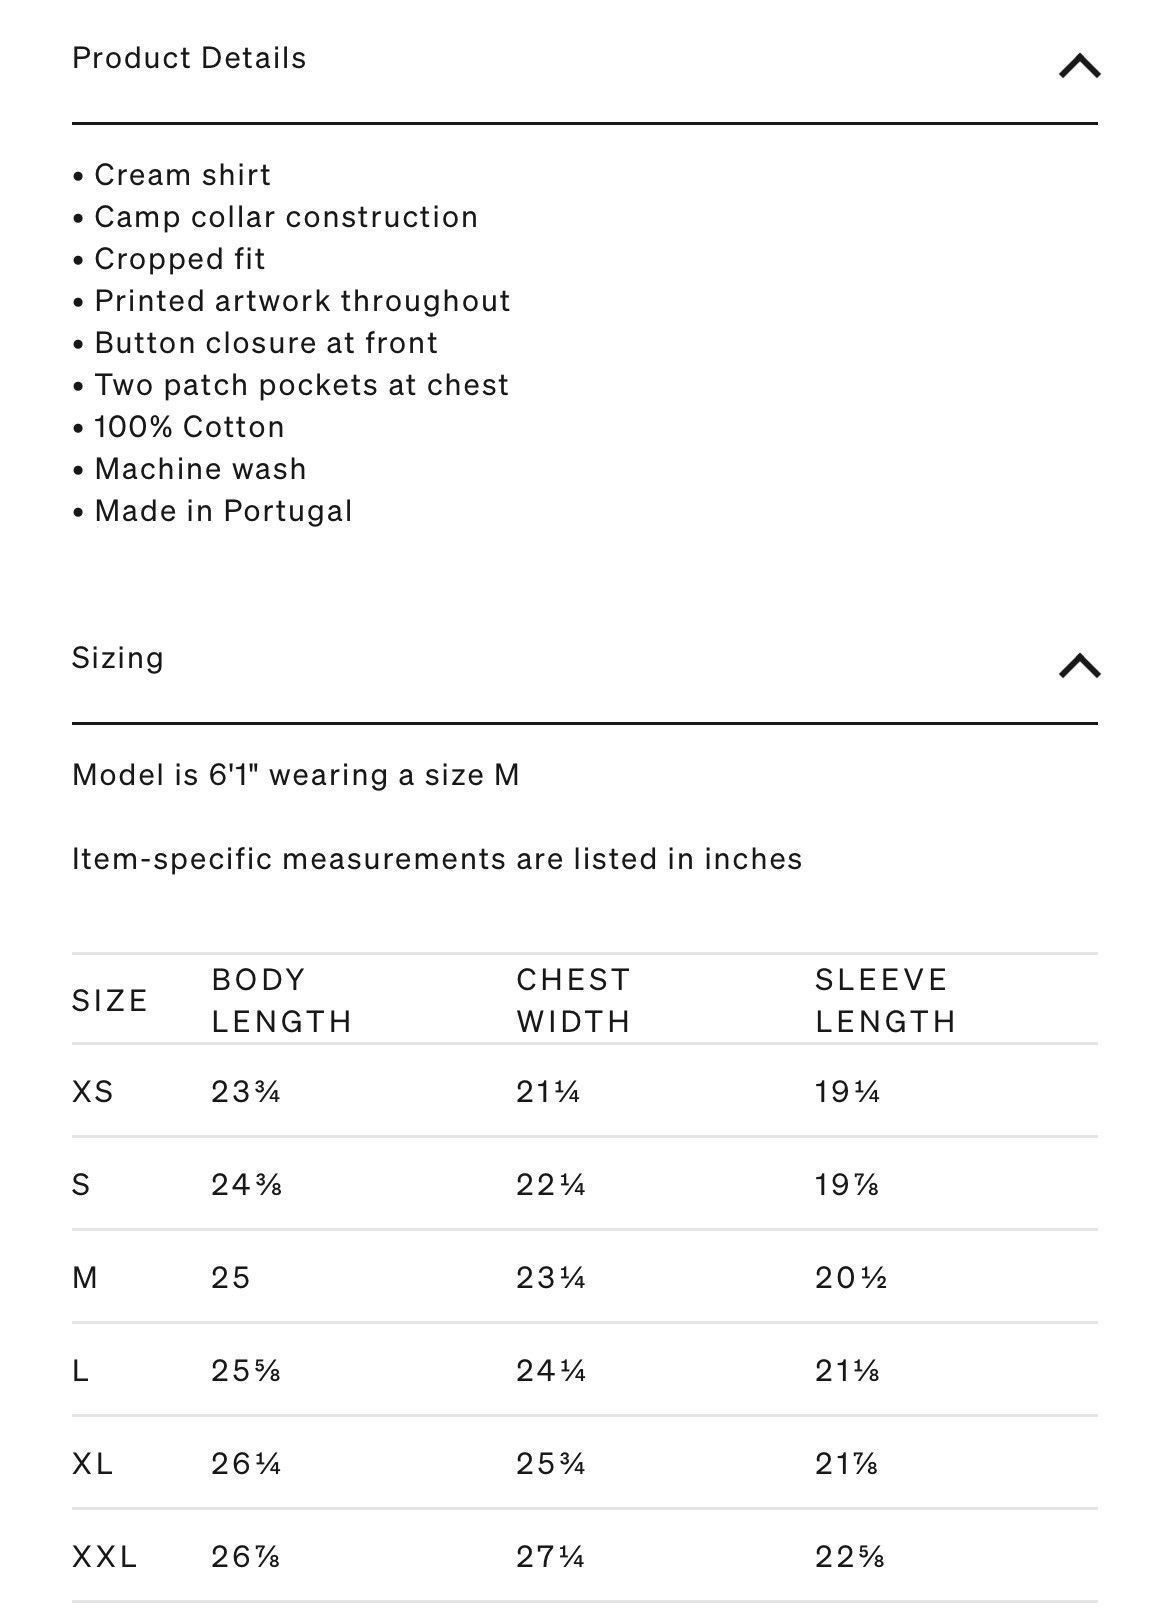This screenshot has height=1616, width=1170.
Task: Click the Sizing heading
Action: 118,658
